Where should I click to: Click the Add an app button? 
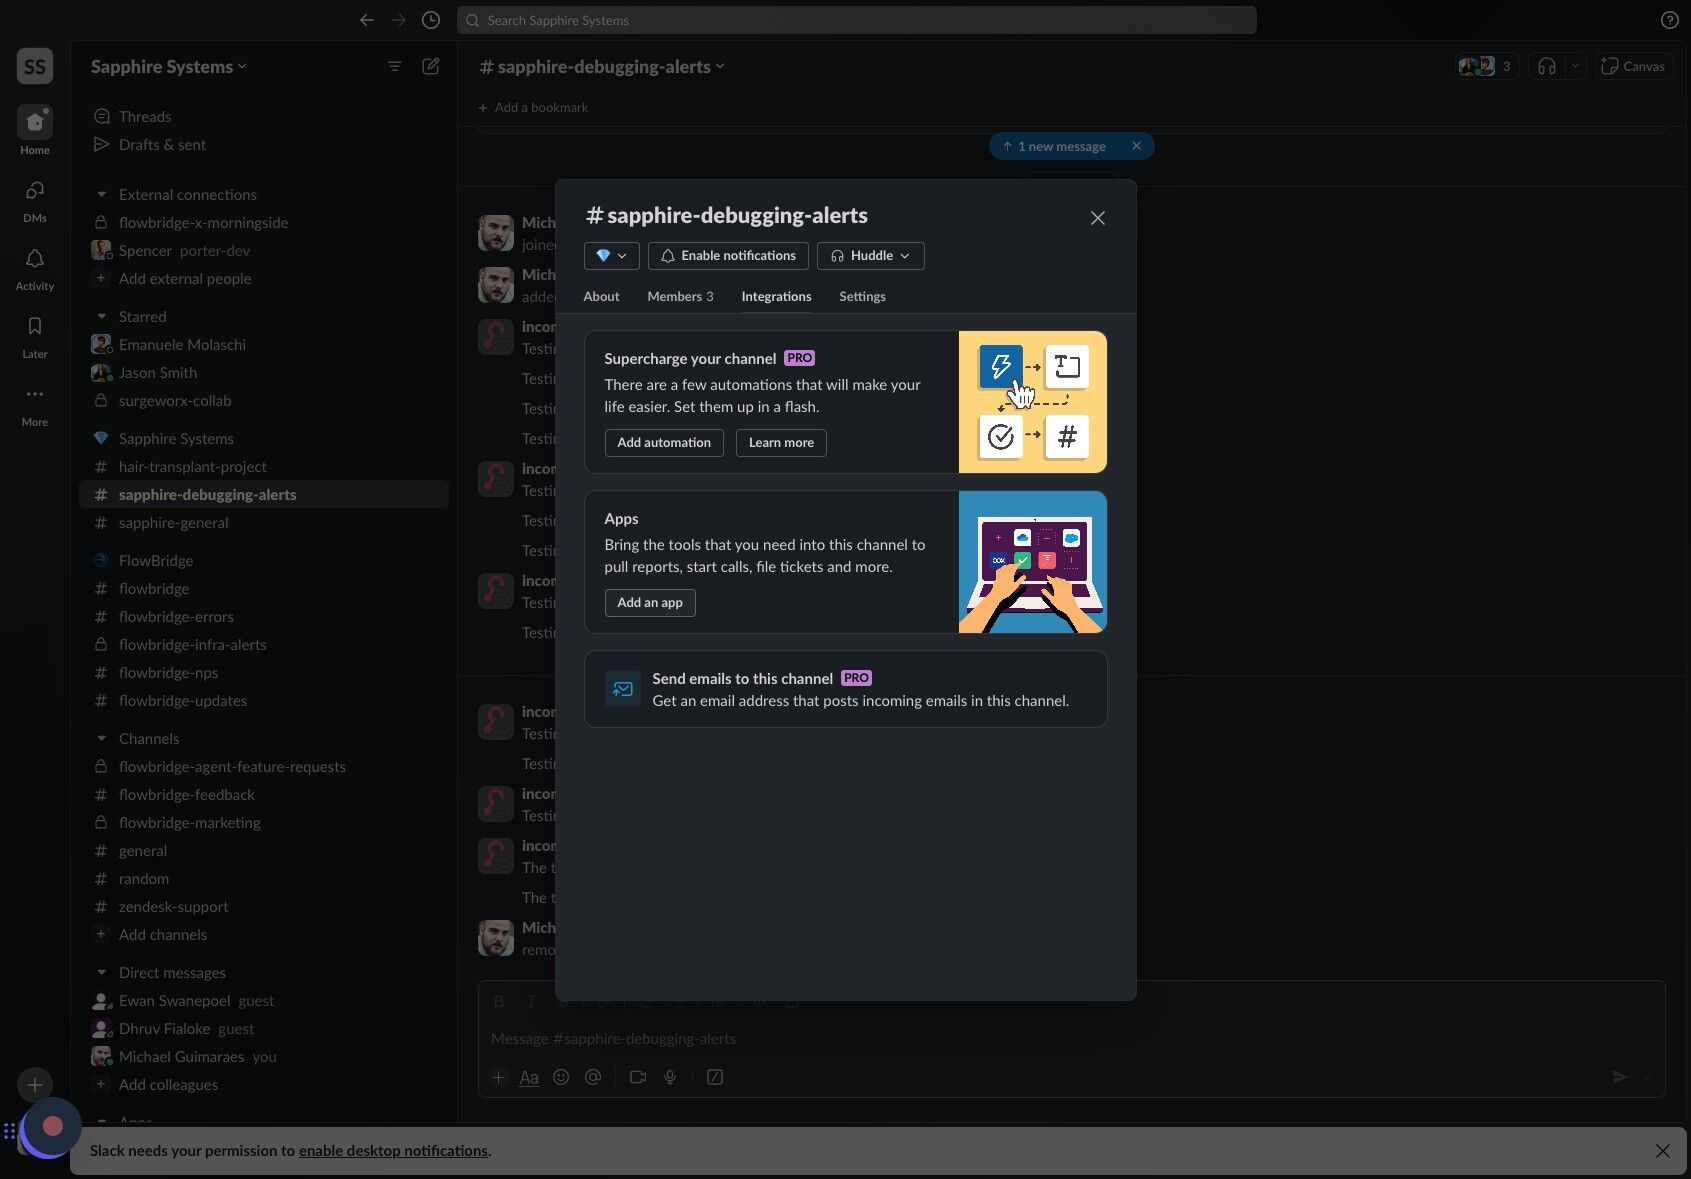650,603
